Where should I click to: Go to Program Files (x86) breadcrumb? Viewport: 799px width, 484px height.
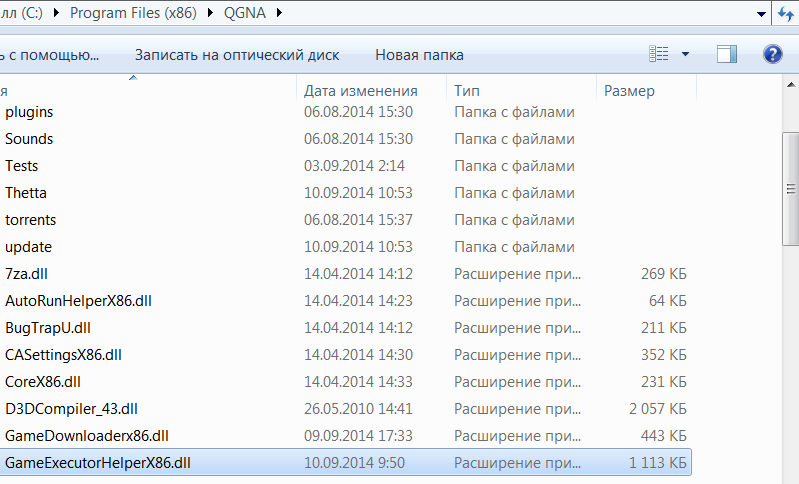(x=133, y=13)
